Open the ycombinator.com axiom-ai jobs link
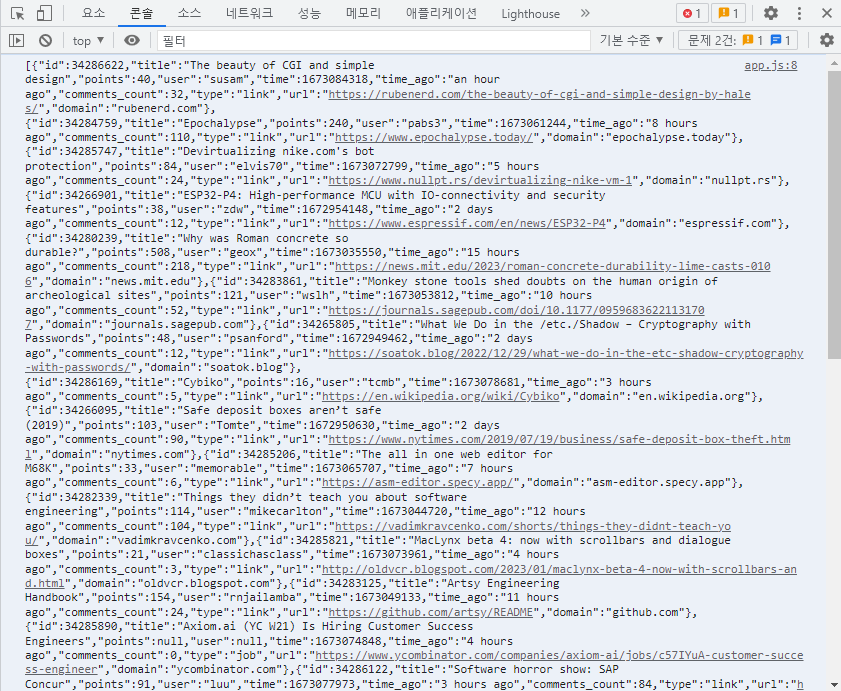This screenshot has height=691, width=841. click(x=559, y=655)
